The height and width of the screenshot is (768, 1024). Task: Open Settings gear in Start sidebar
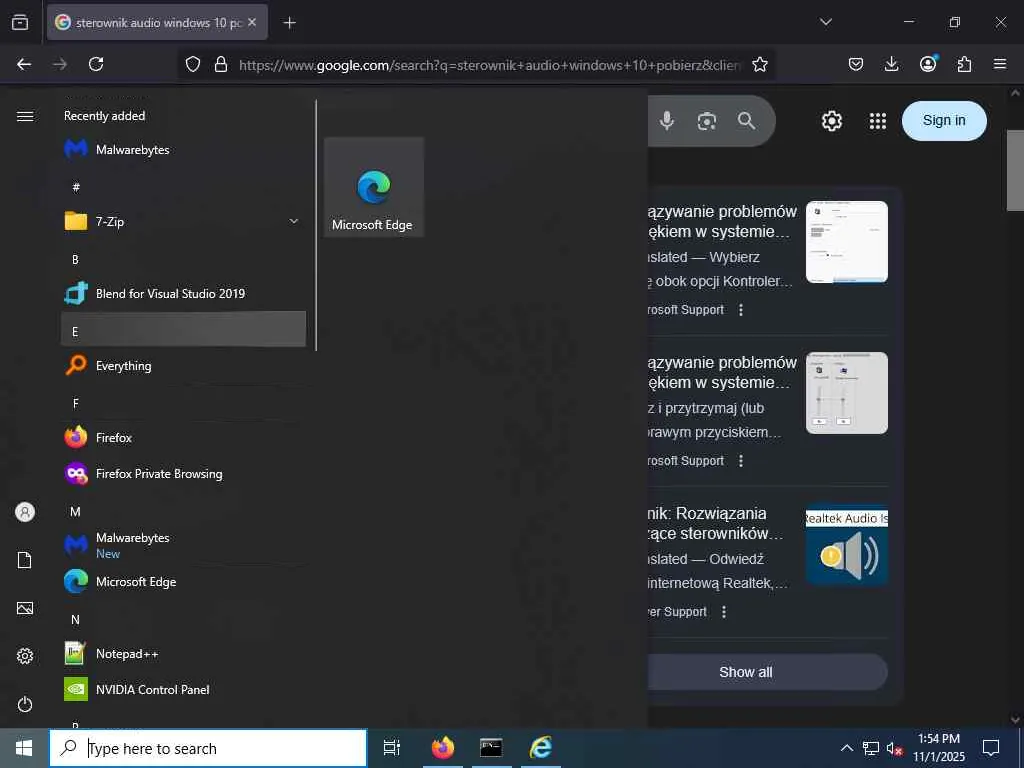pos(25,656)
